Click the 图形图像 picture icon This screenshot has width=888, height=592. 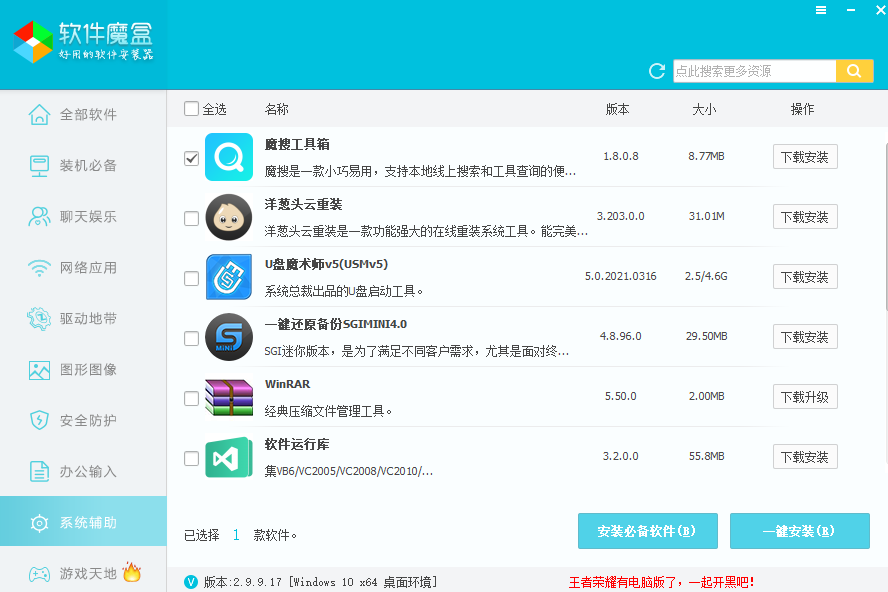pyautogui.click(x=39, y=370)
